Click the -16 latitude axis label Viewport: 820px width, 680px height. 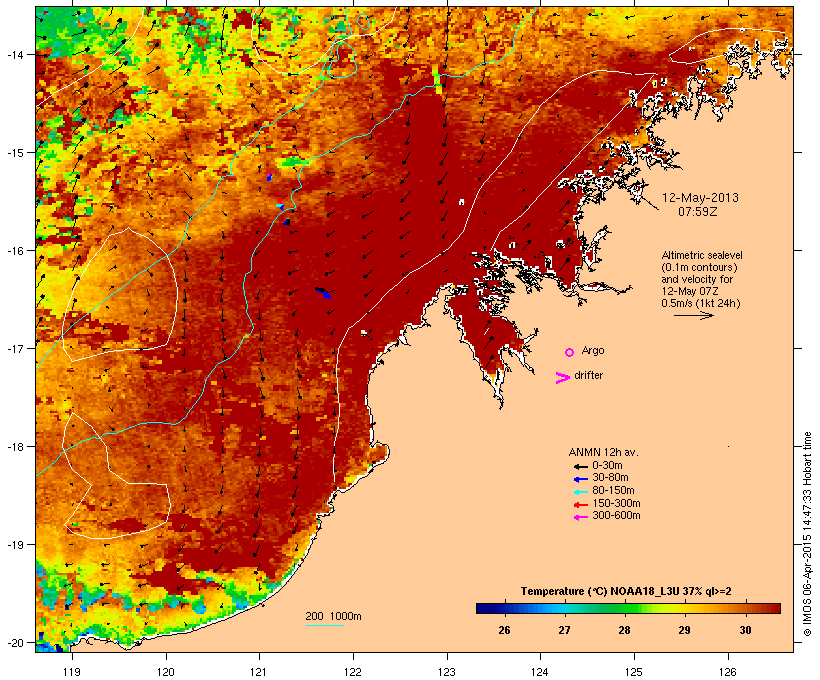[x=14, y=251]
